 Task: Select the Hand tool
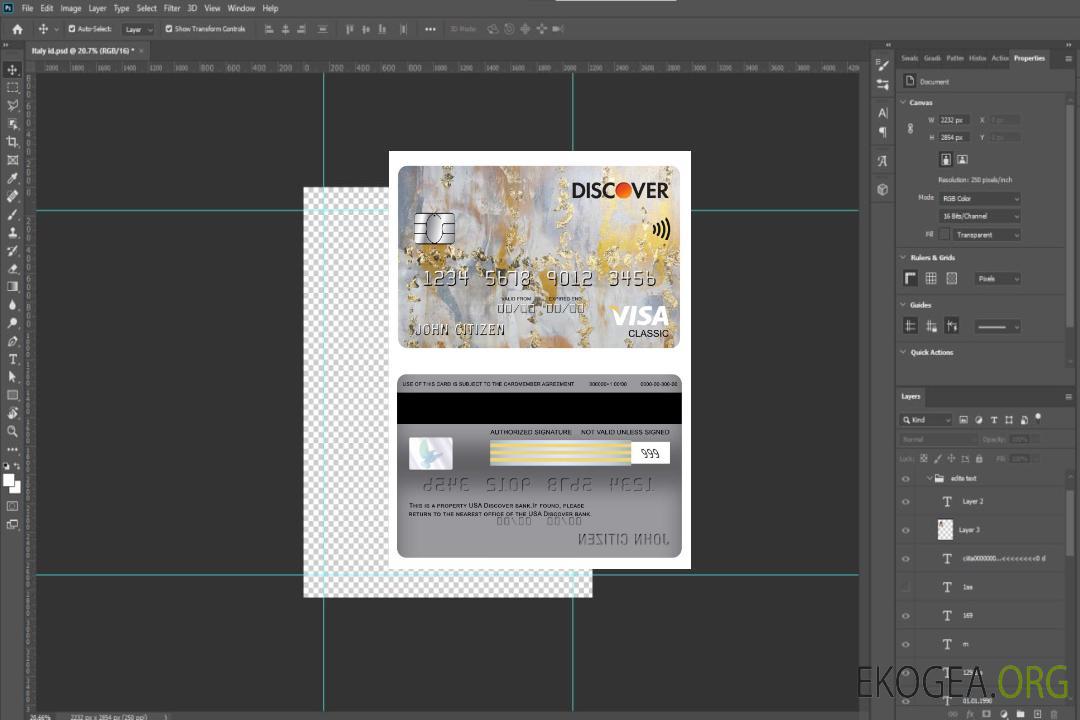click(x=12, y=413)
